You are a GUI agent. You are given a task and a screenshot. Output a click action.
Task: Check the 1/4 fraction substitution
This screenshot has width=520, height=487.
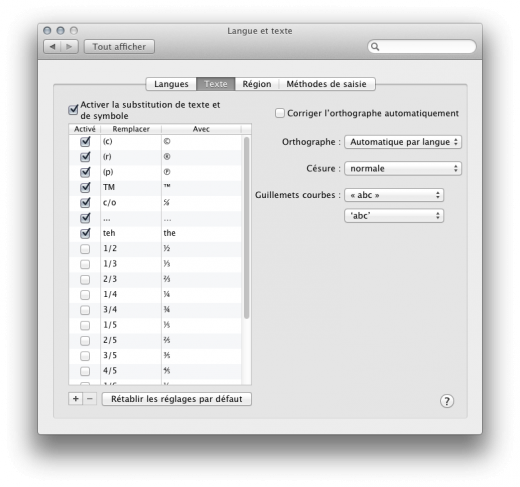click(x=85, y=295)
